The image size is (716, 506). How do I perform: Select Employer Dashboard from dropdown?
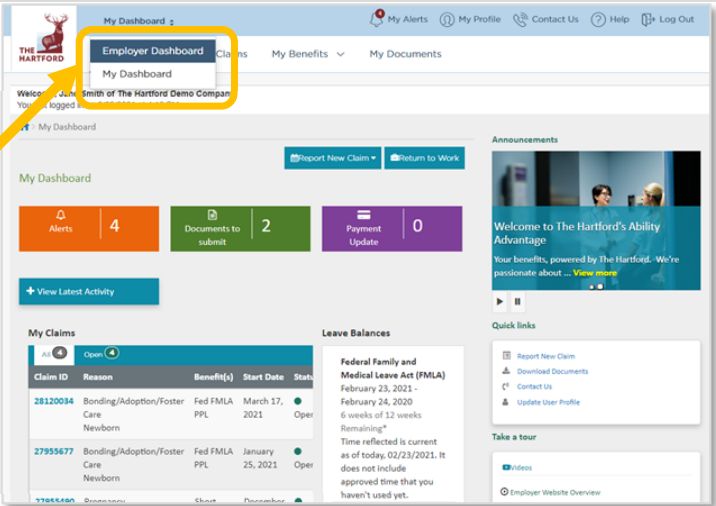(153, 51)
